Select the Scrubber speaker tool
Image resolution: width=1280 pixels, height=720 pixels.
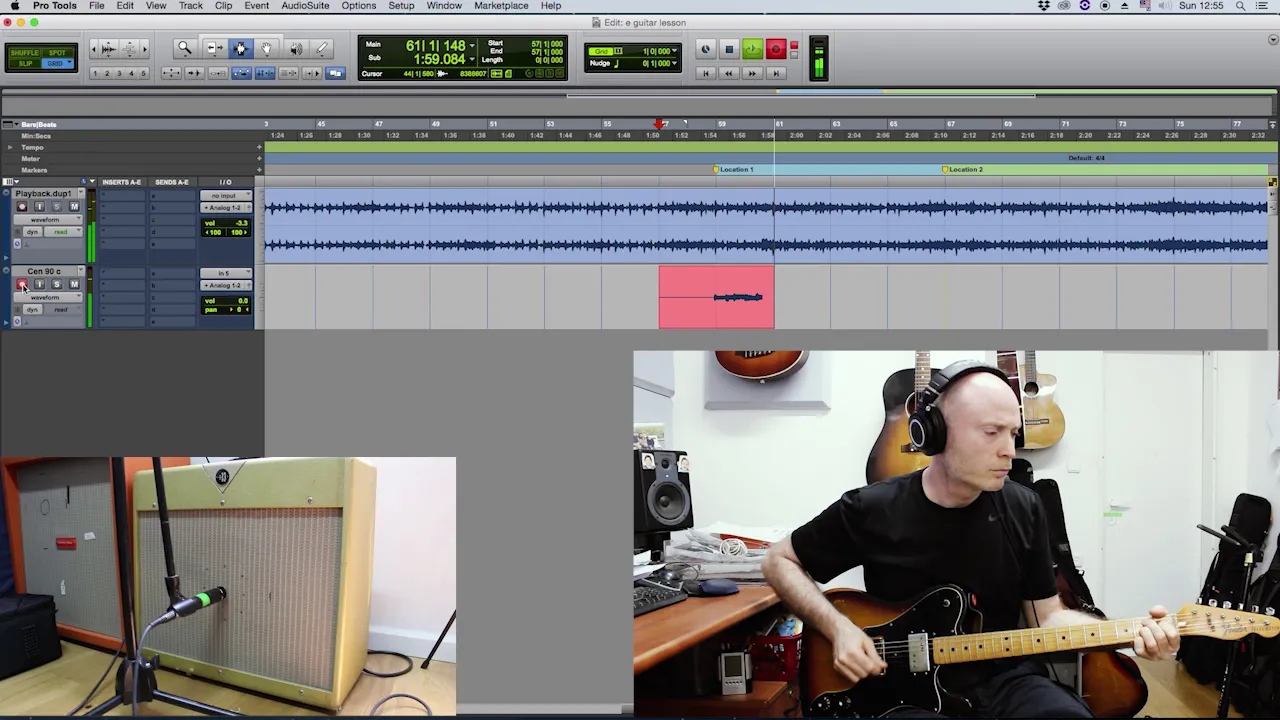click(x=296, y=49)
